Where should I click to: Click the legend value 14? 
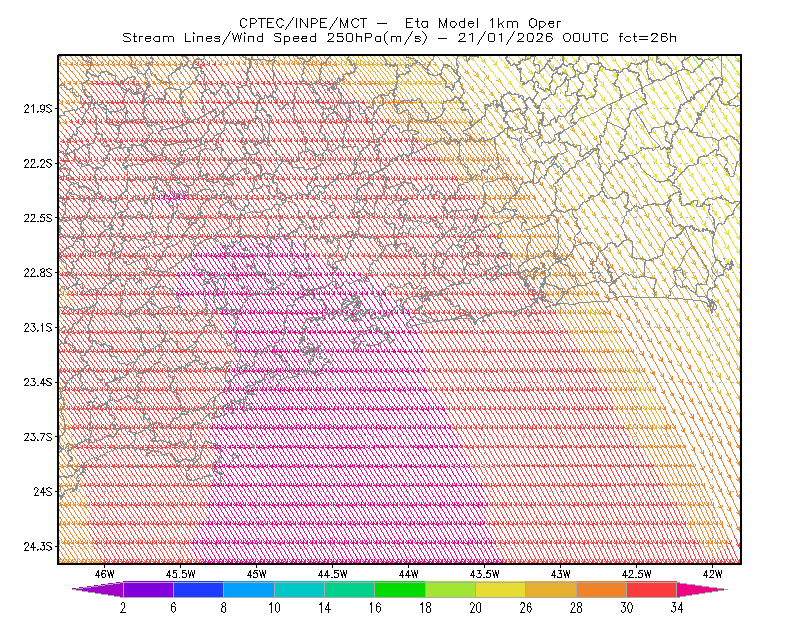pyautogui.click(x=324, y=608)
